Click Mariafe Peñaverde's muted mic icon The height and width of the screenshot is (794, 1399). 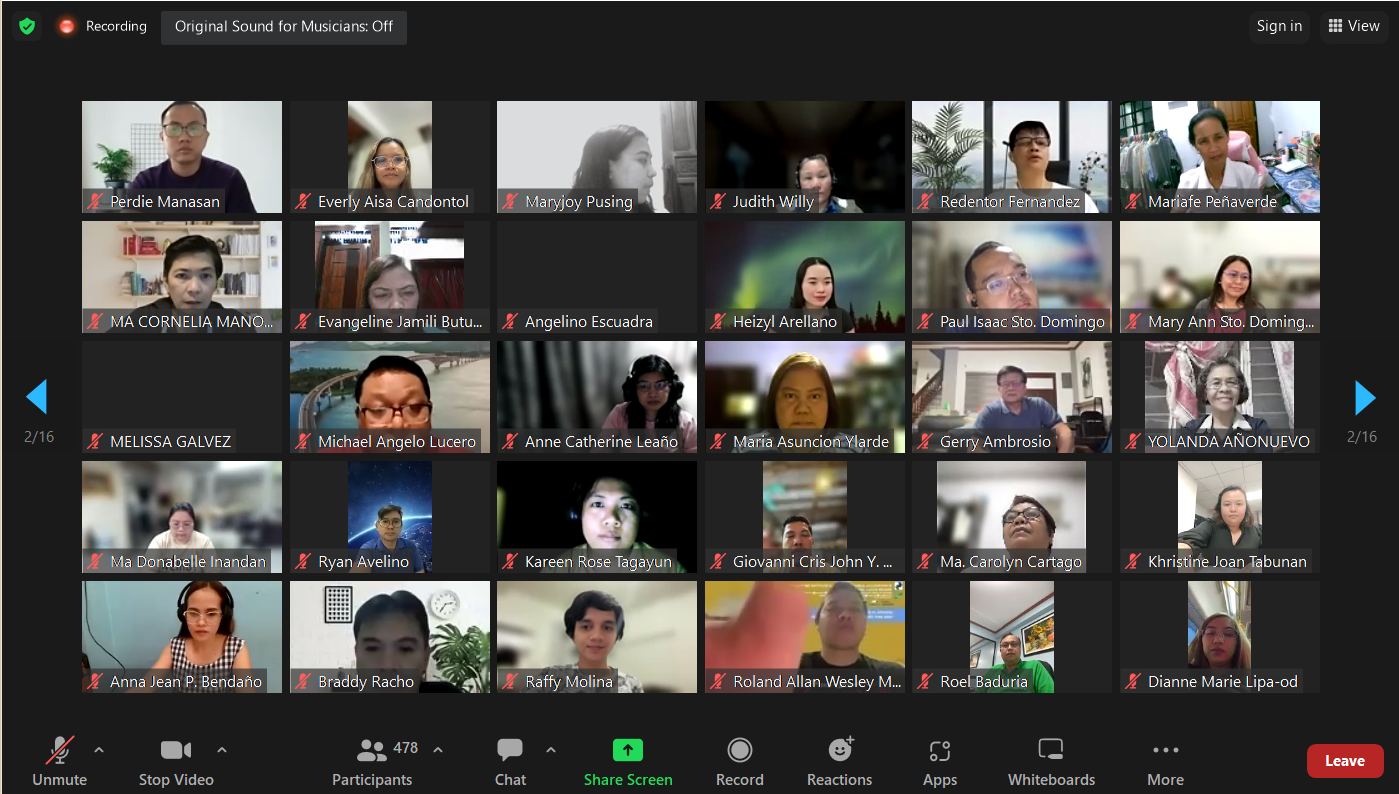click(1133, 201)
